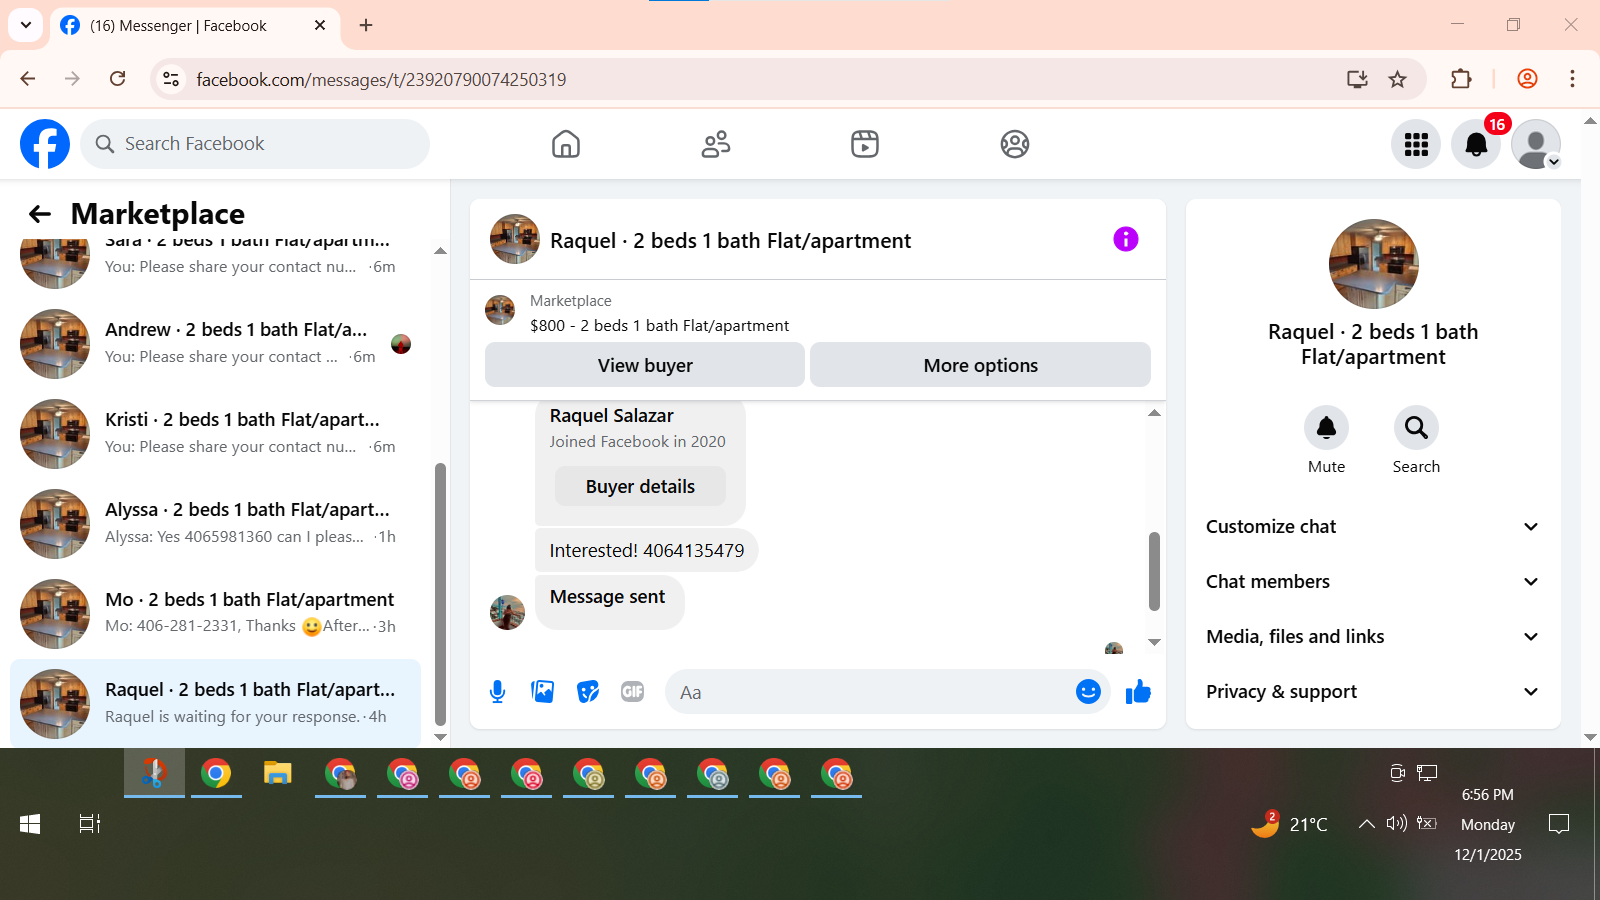Attach a photo using the image icon
1600x900 pixels.
pyautogui.click(x=543, y=692)
